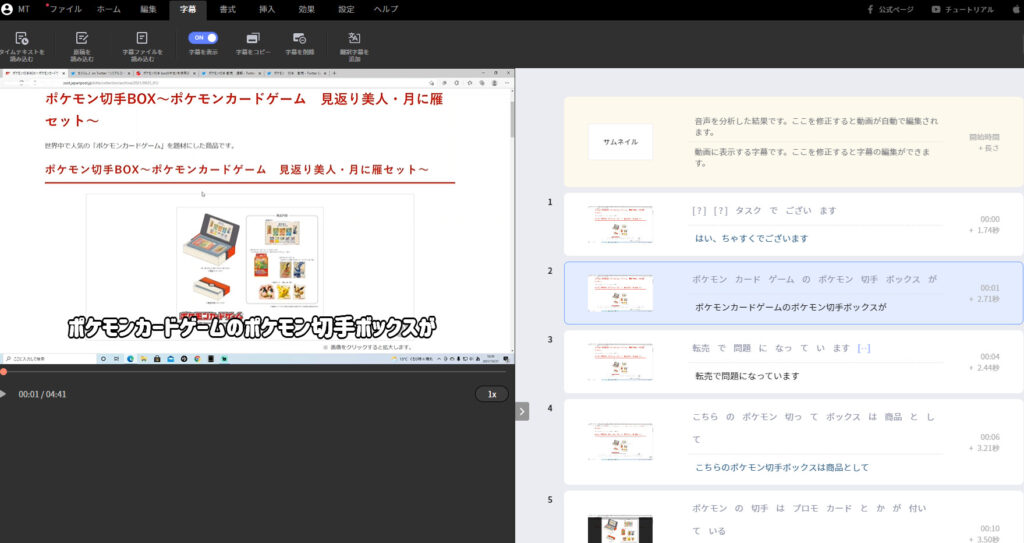The width and height of the screenshot is (1024, 543).
Task: Click the clip number 5 label
Action: point(550,499)
